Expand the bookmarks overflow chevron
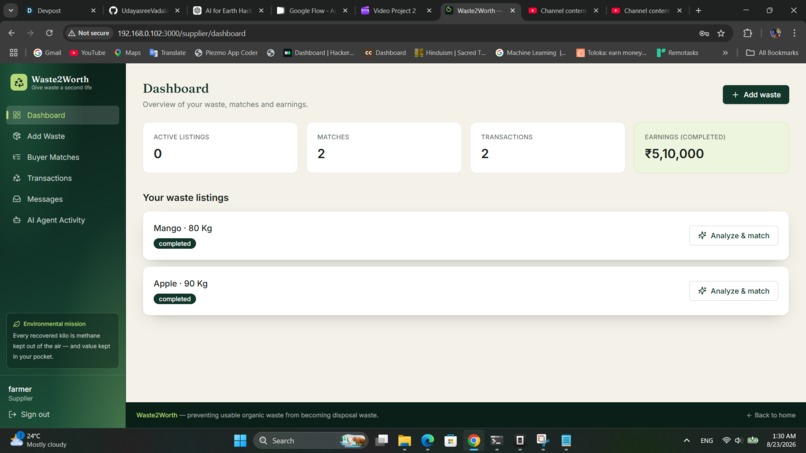Viewport: 806px width, 453px height. pyautogui.click(x=725, y=52)
